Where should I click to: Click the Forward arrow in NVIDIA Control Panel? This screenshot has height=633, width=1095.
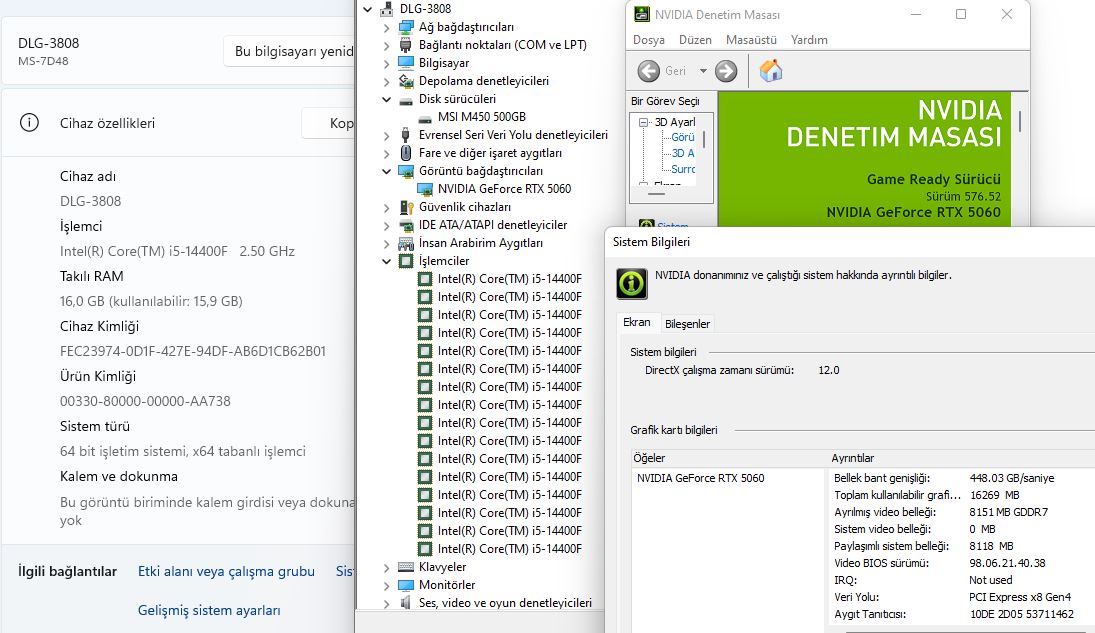(x=726, y=71)
